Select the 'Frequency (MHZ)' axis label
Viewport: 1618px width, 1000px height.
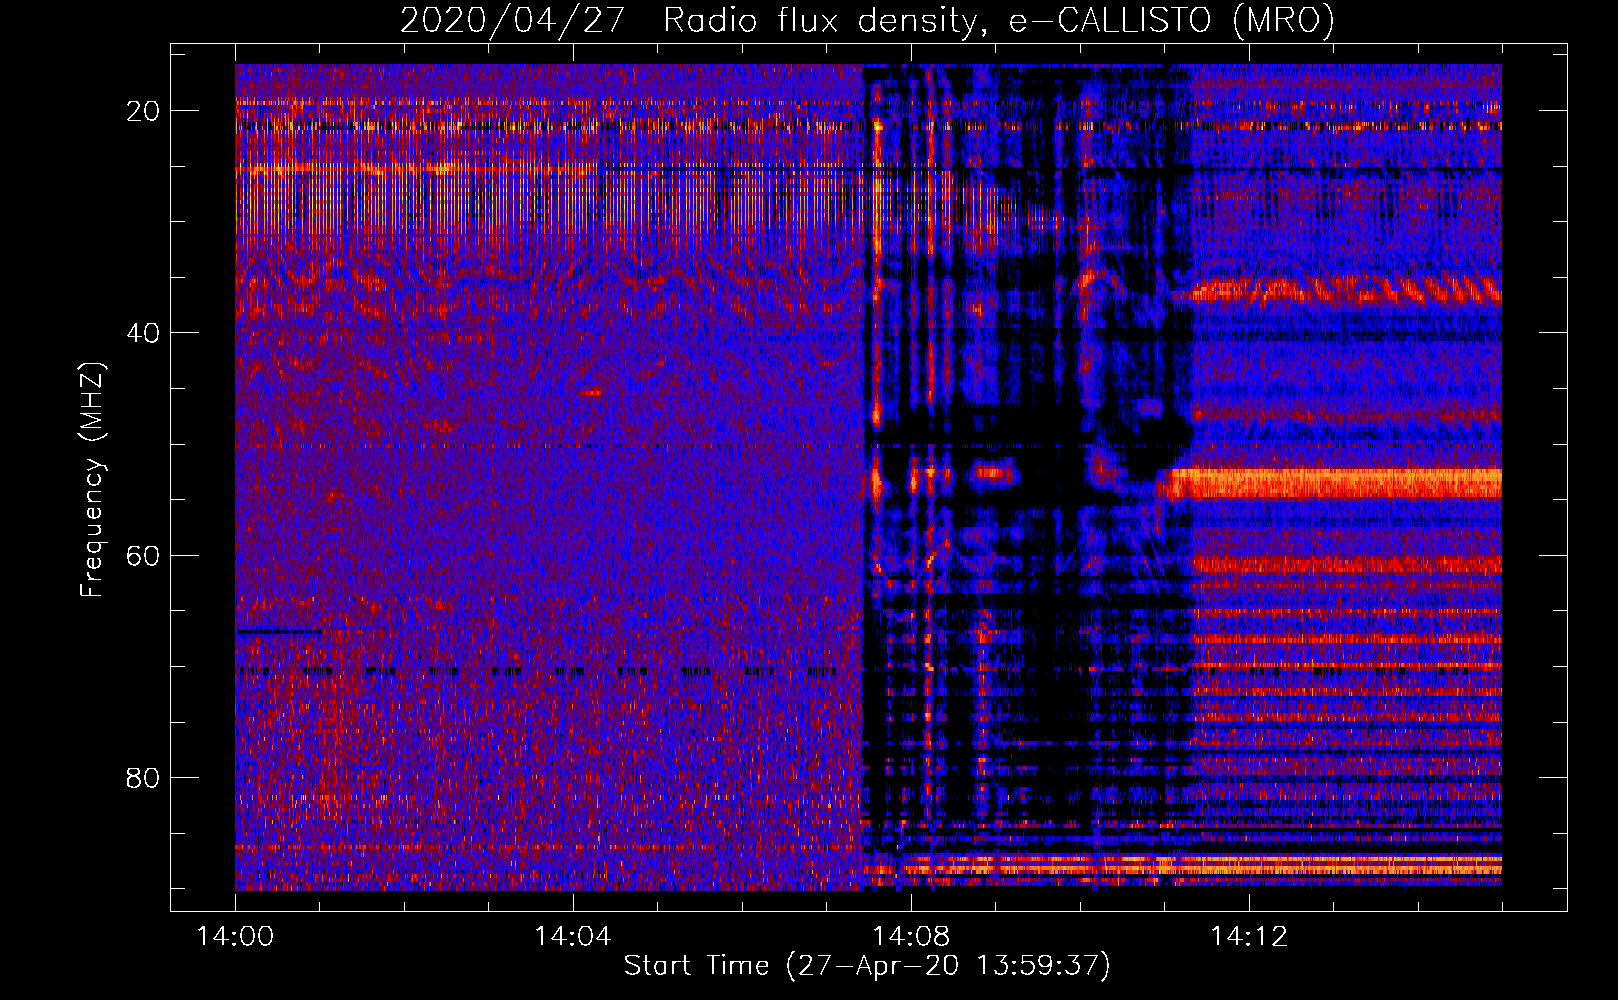tap(92, 480)
